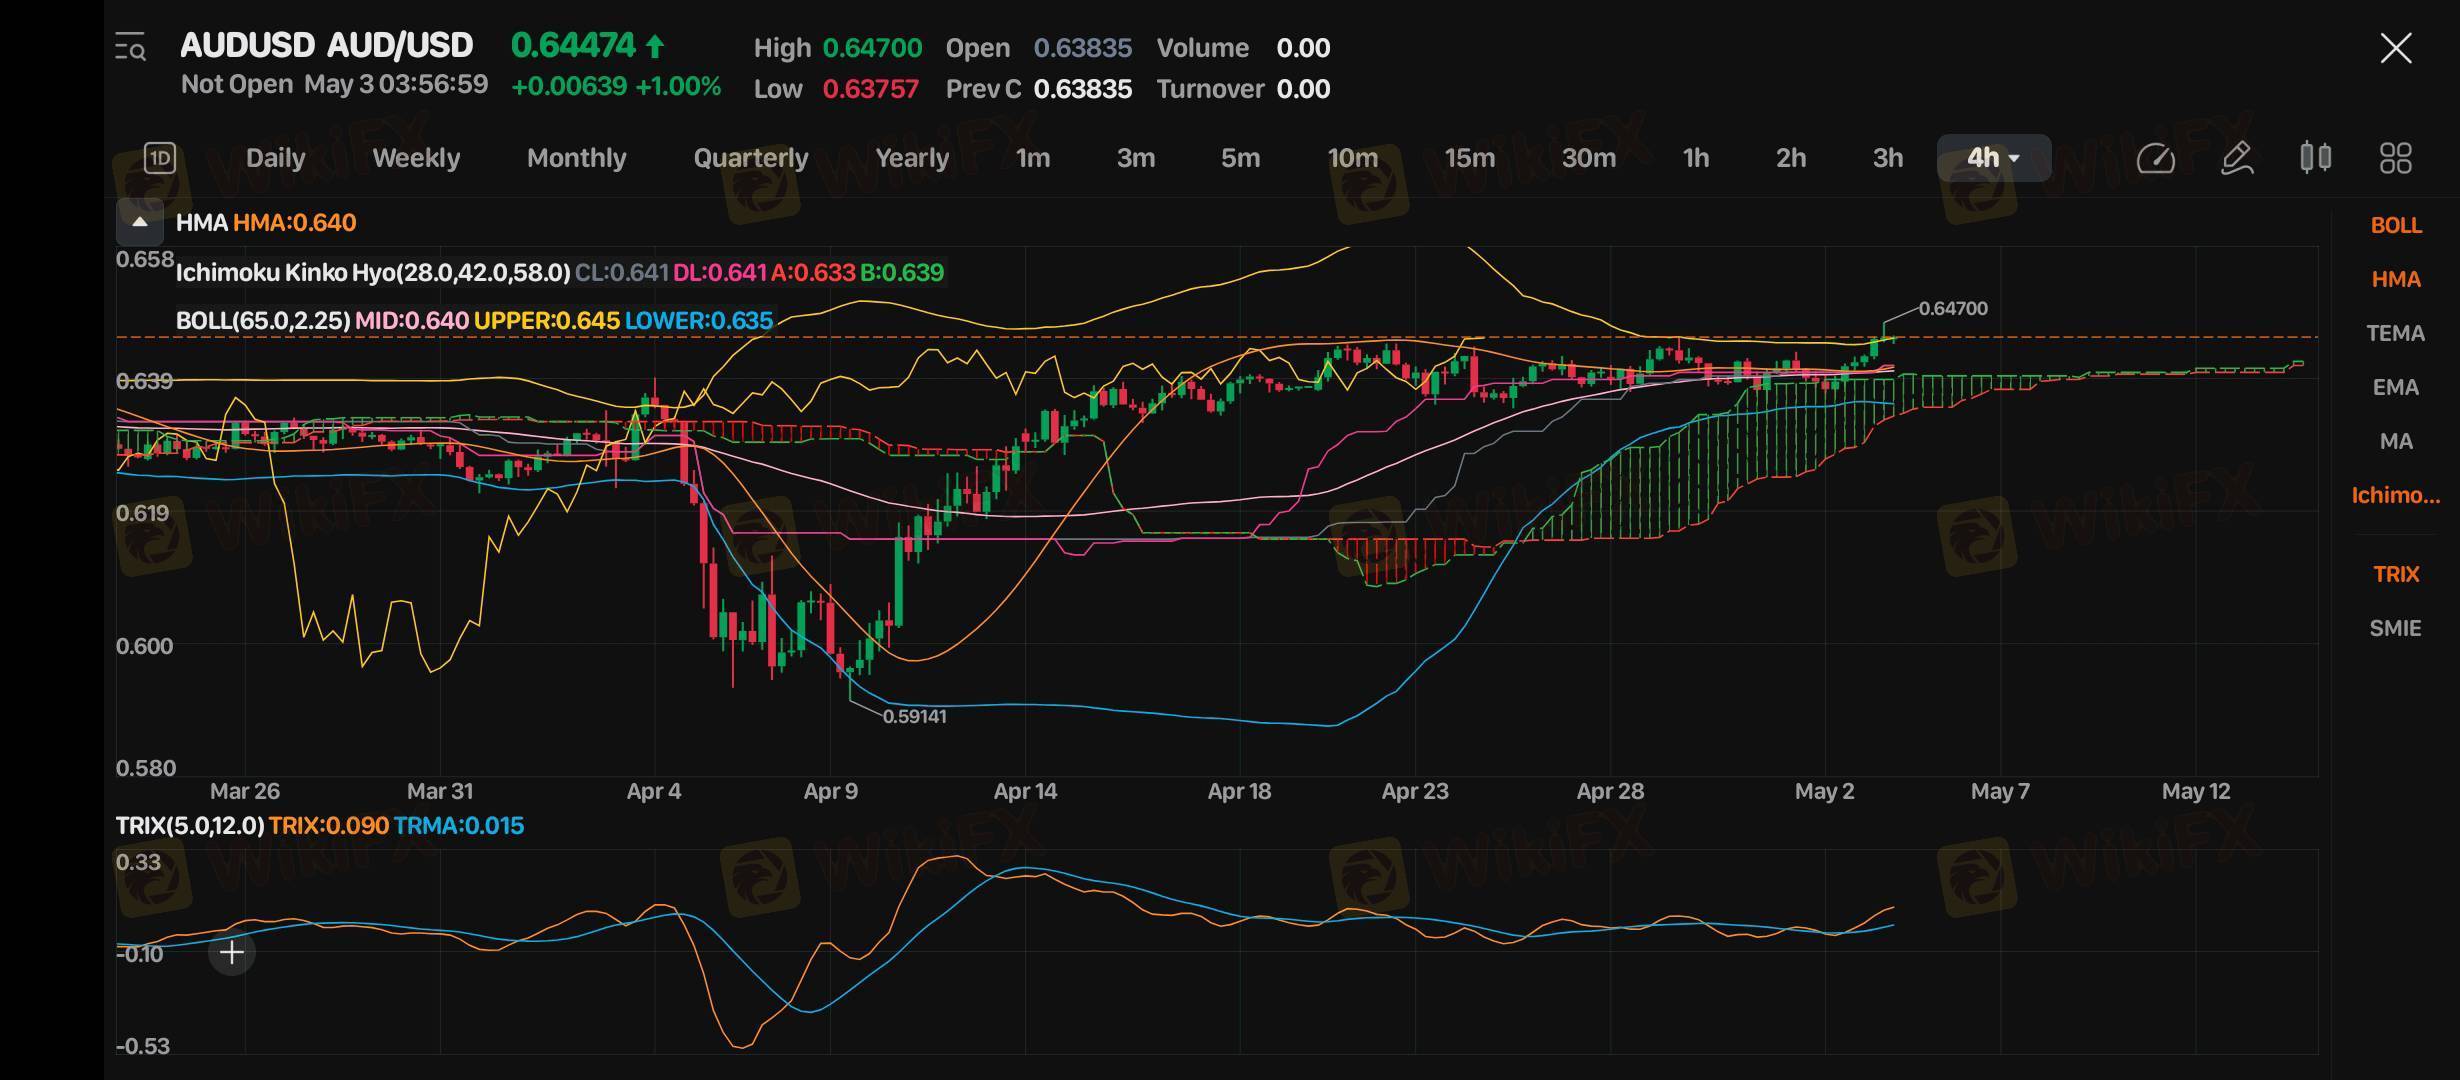Turn off TRIX sub-indicator
The height and width of the screenshot is (1080, 2460).
point(2395,574)
